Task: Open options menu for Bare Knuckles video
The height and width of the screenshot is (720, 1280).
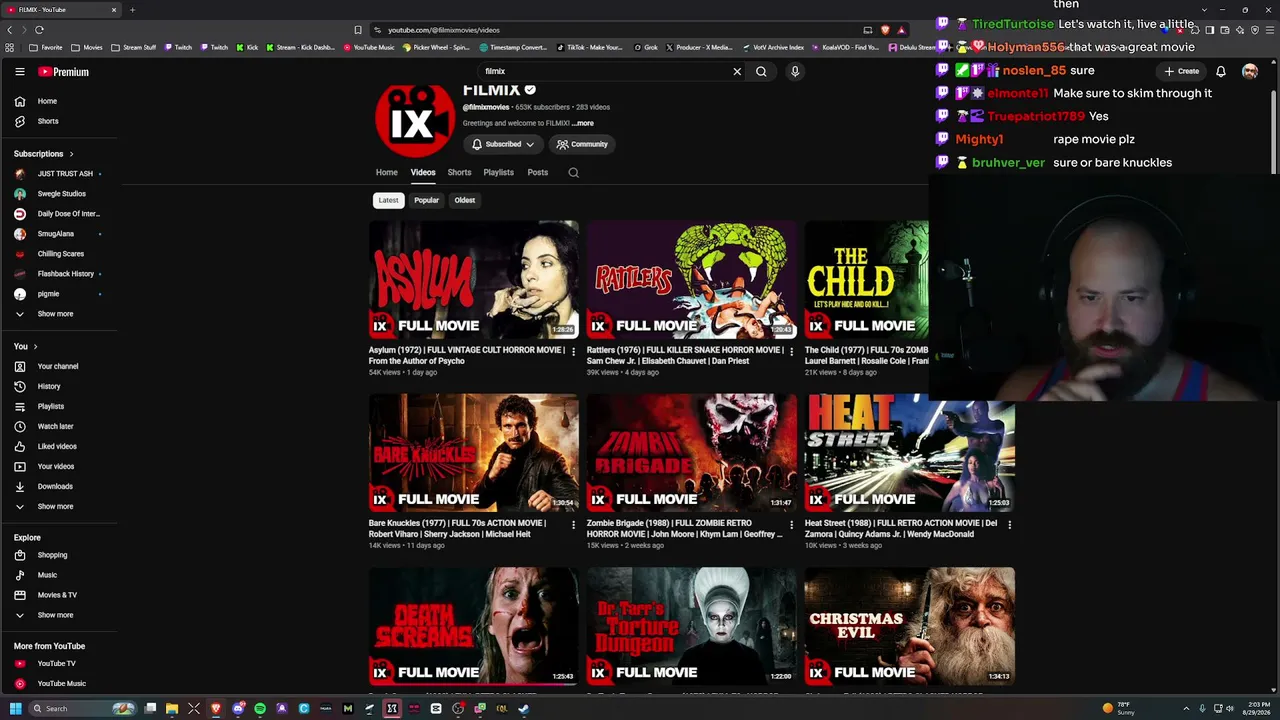Action: (573, 524)
